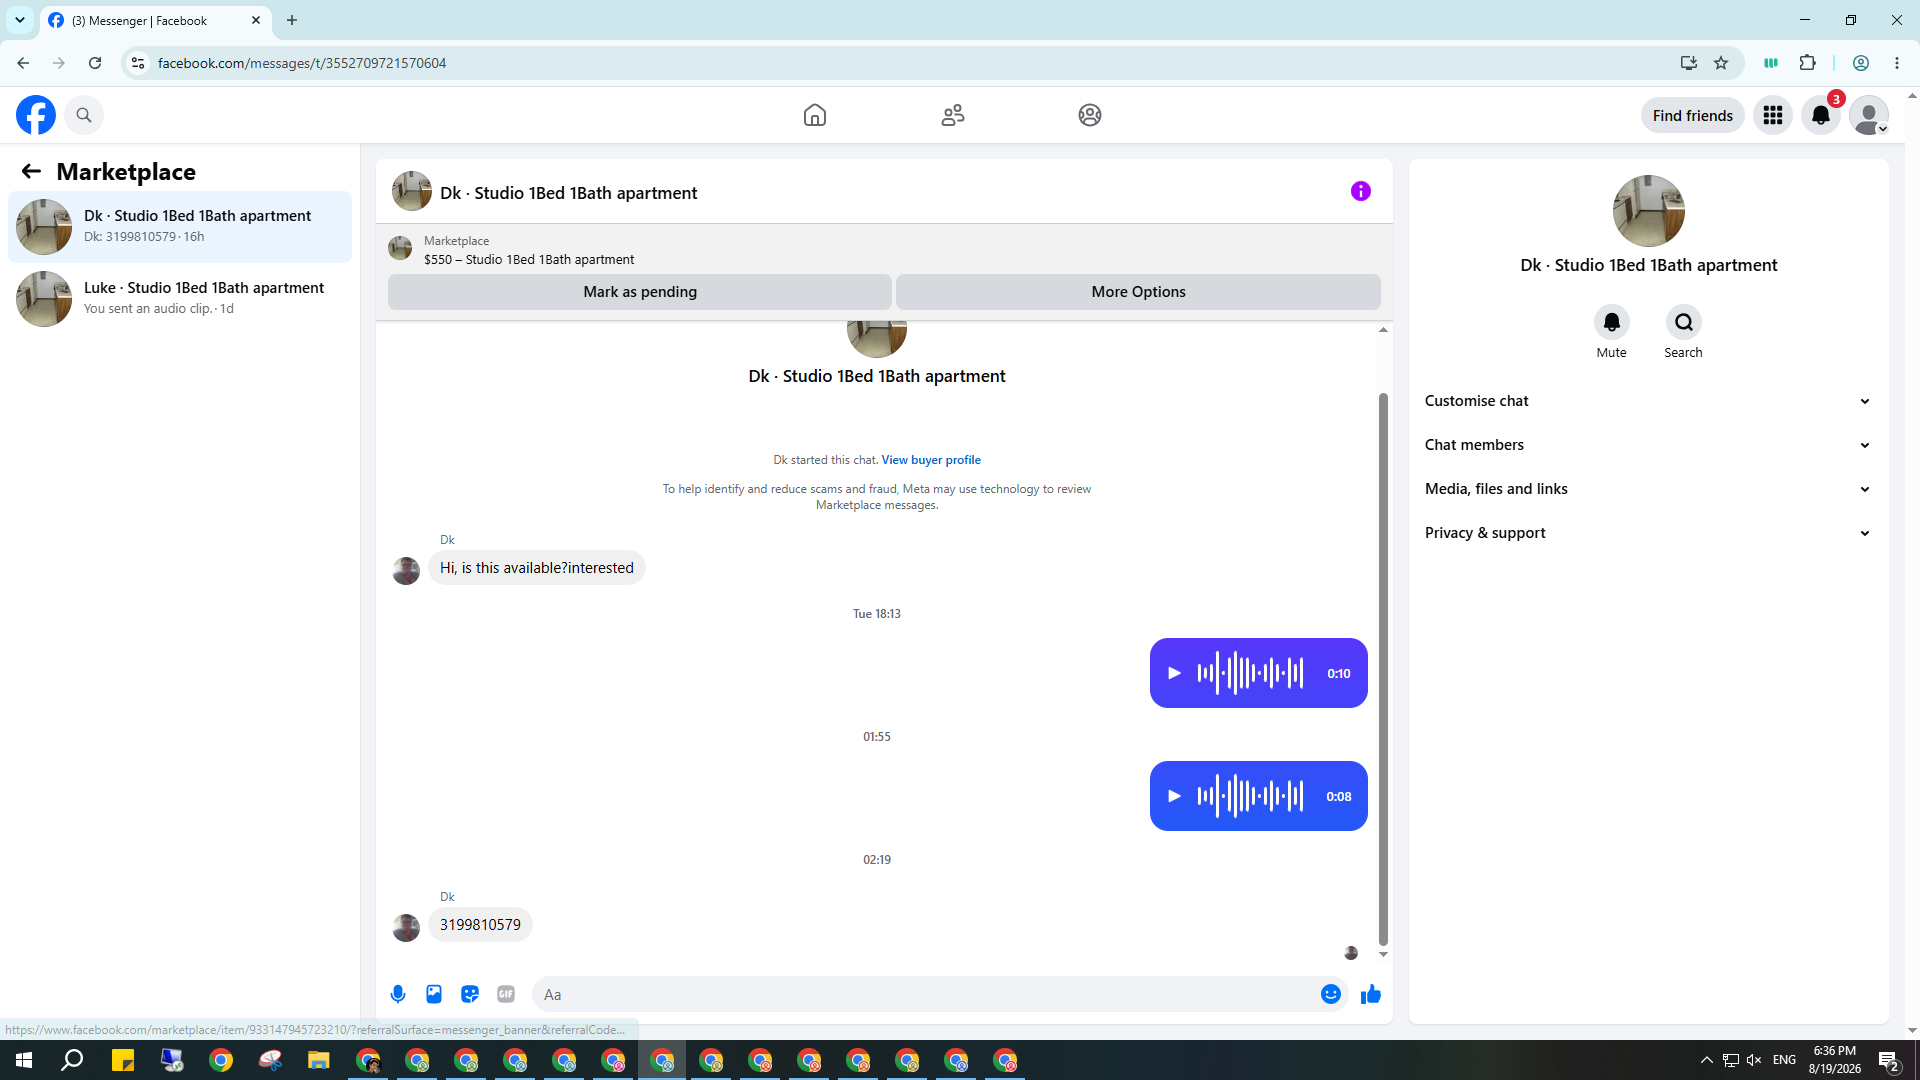The height and width of the screenshot is (1080, 1920).
Task: Open Windows taskbar search
Action: point(72,1060)
